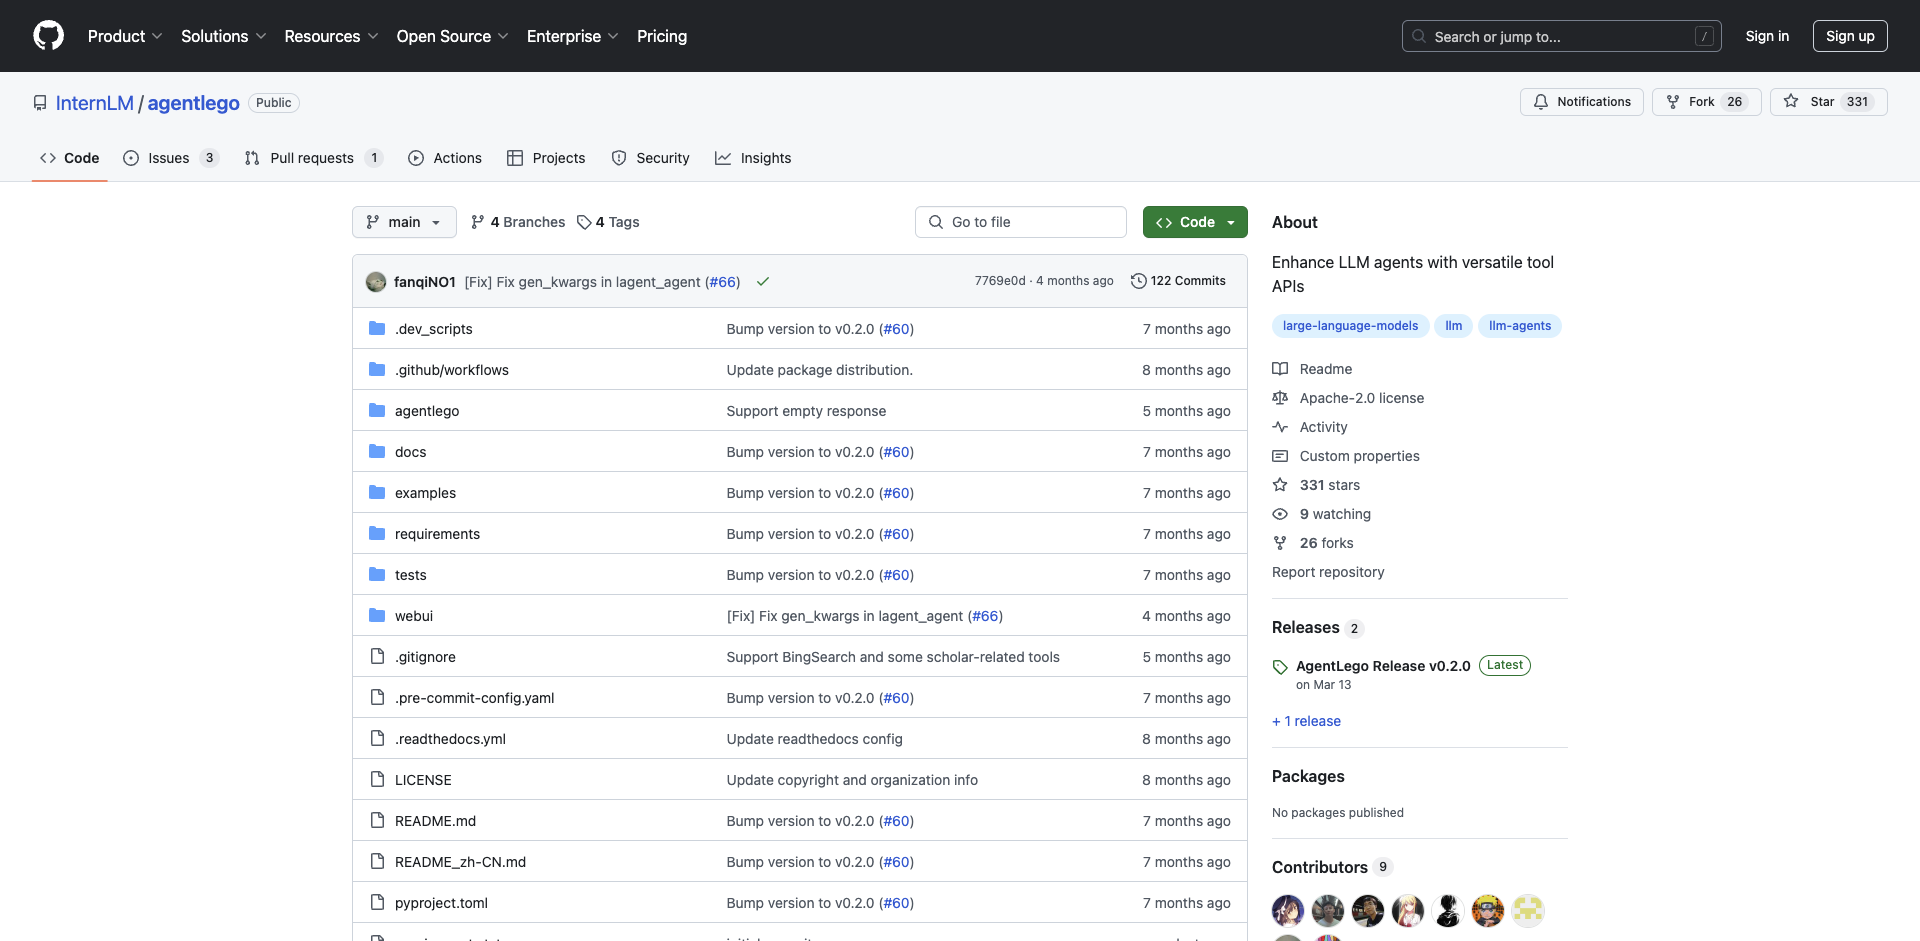The width and height of the screenshot is (1920, 941).
Task: Open the .github/workflows folder
Action: pyautogui.click(x=451, y=370)
